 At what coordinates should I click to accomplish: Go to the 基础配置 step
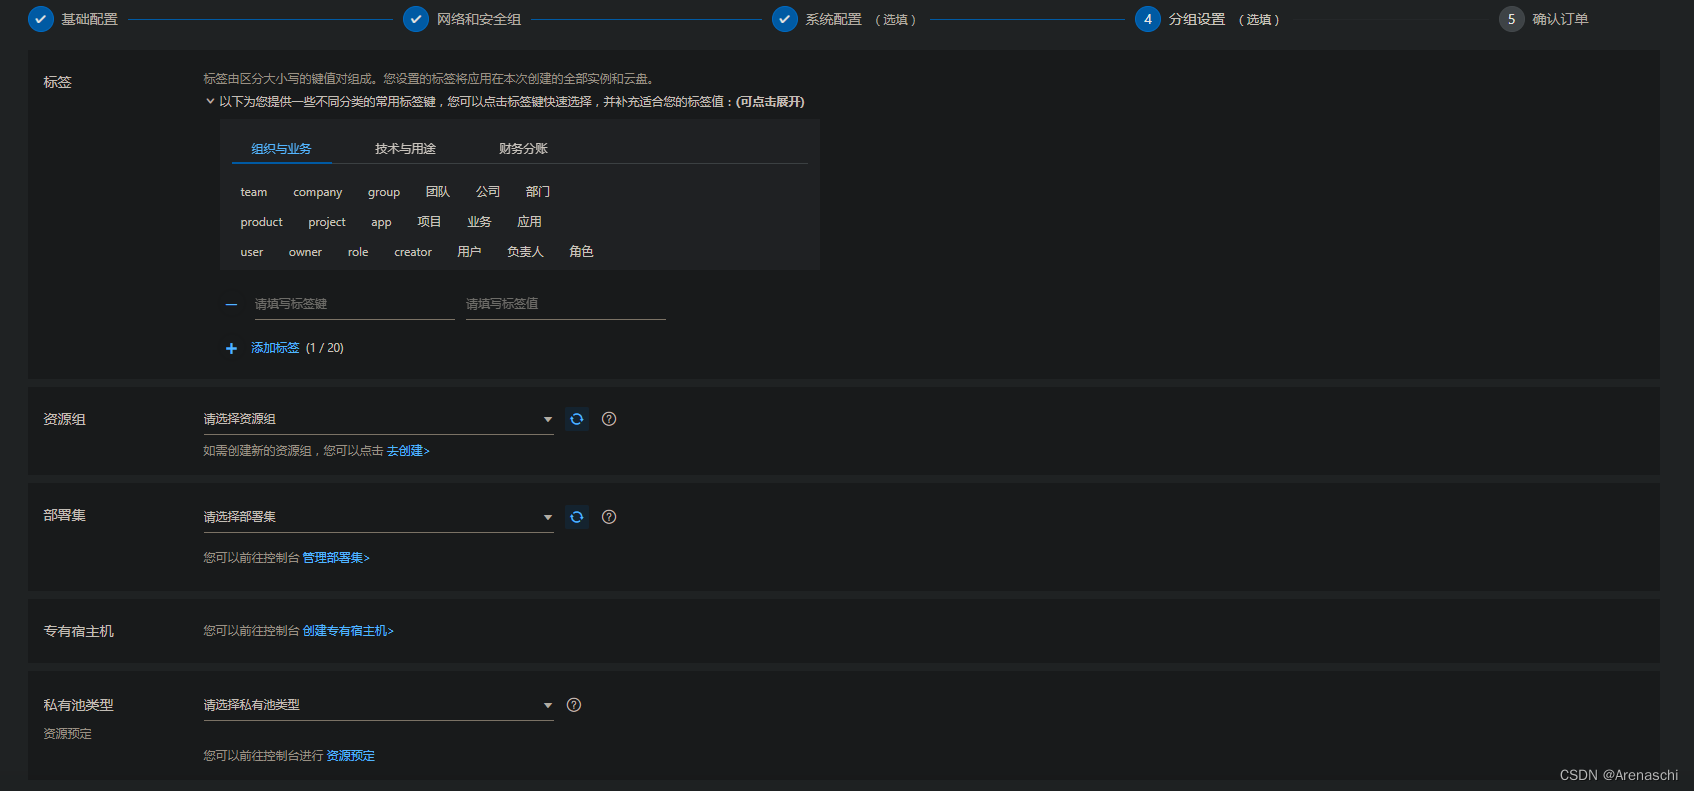coord(89,19)
